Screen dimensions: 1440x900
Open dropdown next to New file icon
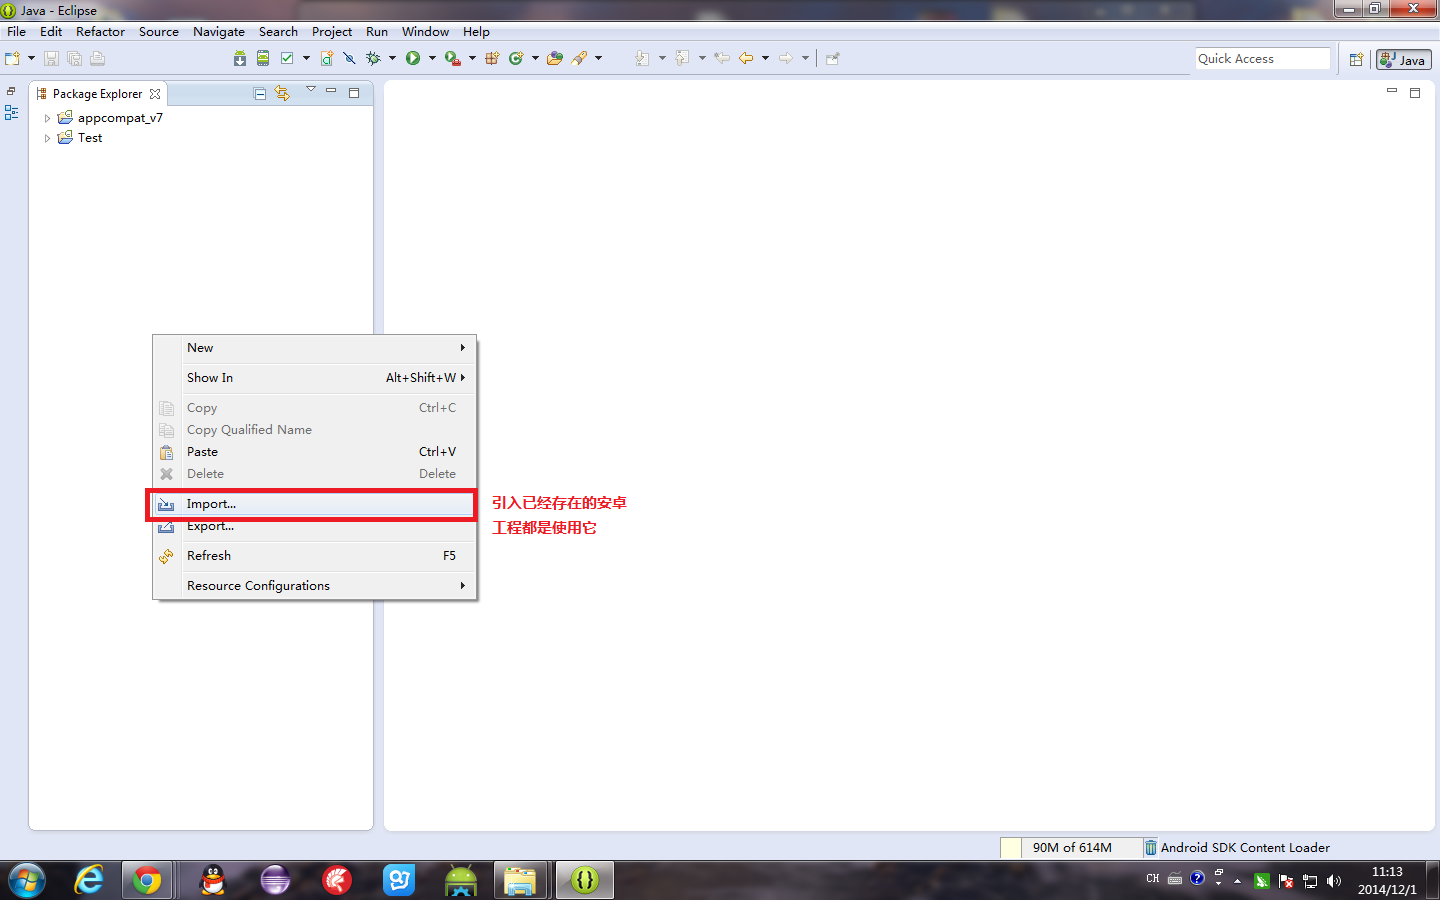31,58
